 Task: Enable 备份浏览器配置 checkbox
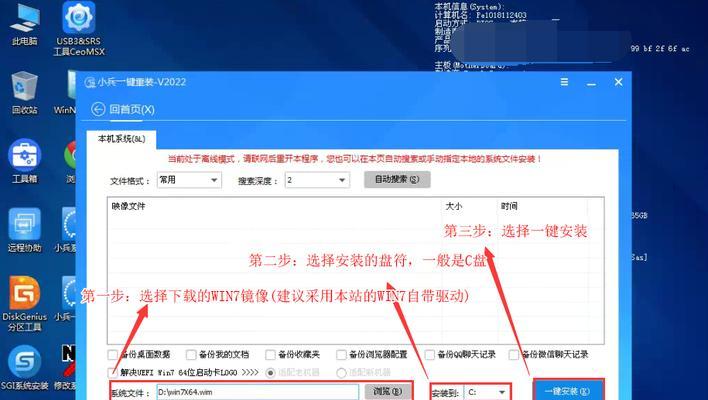(x=341, y=354)
